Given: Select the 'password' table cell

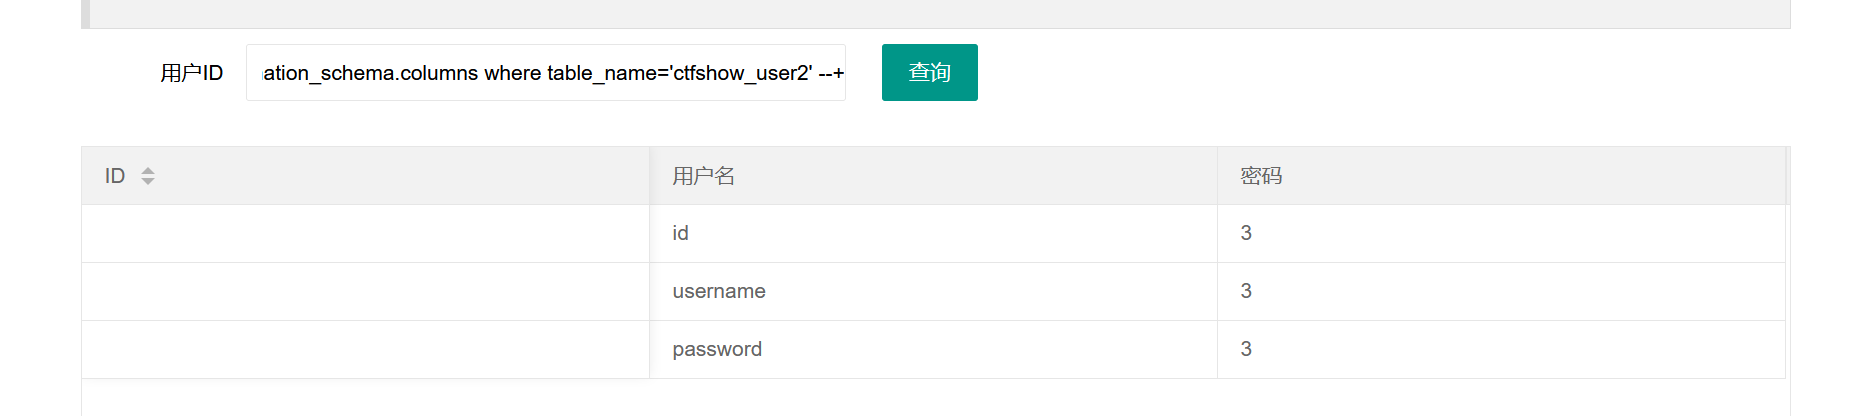Looking at the screenshot, I should click(717, 349).
